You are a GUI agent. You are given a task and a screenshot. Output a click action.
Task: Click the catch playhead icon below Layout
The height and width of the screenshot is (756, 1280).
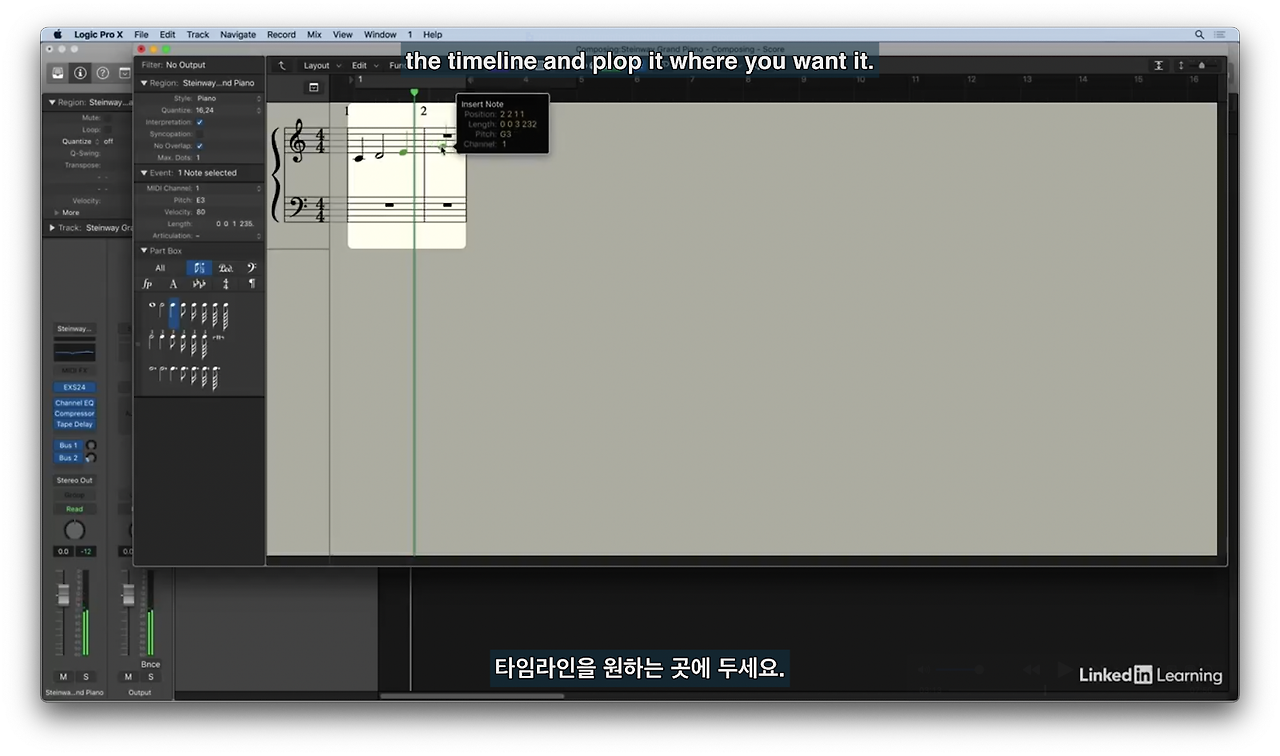pos(313,88)
